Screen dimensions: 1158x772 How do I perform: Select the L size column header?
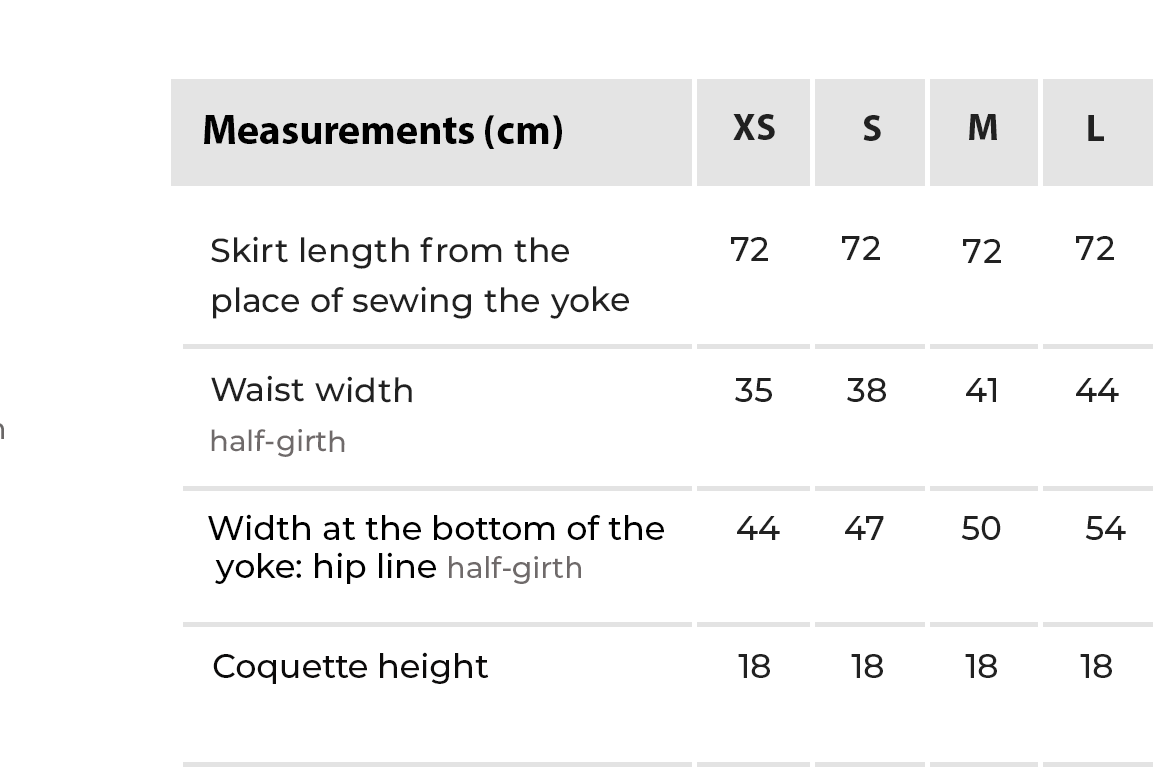click(x=1095, y=129)
